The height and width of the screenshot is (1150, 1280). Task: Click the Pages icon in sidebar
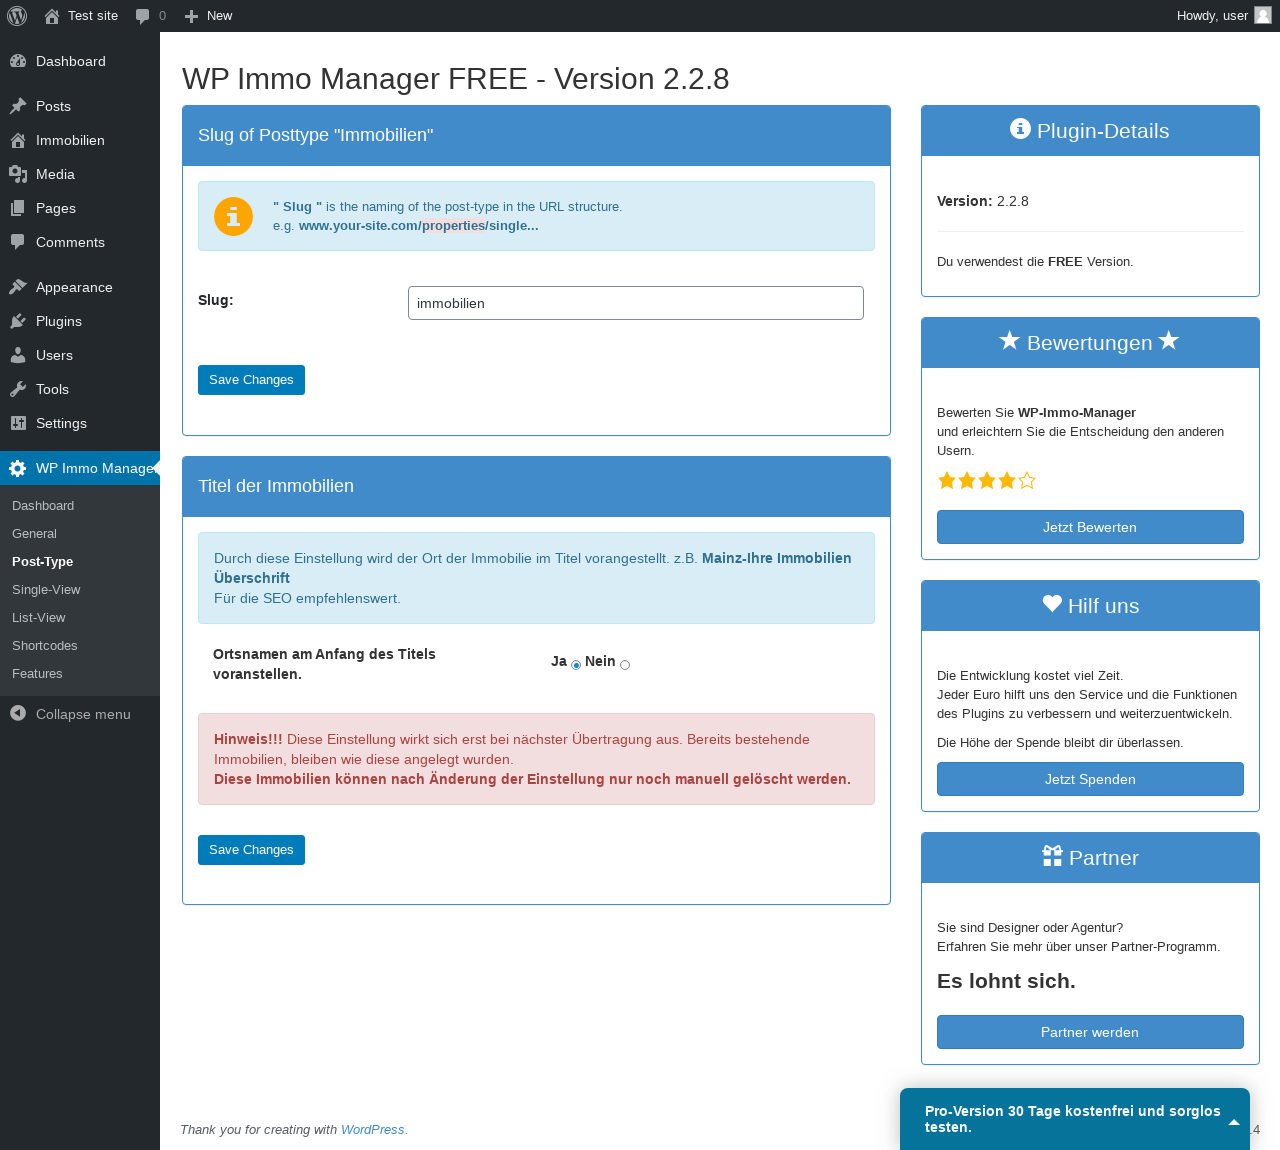[x=18, y=208]
